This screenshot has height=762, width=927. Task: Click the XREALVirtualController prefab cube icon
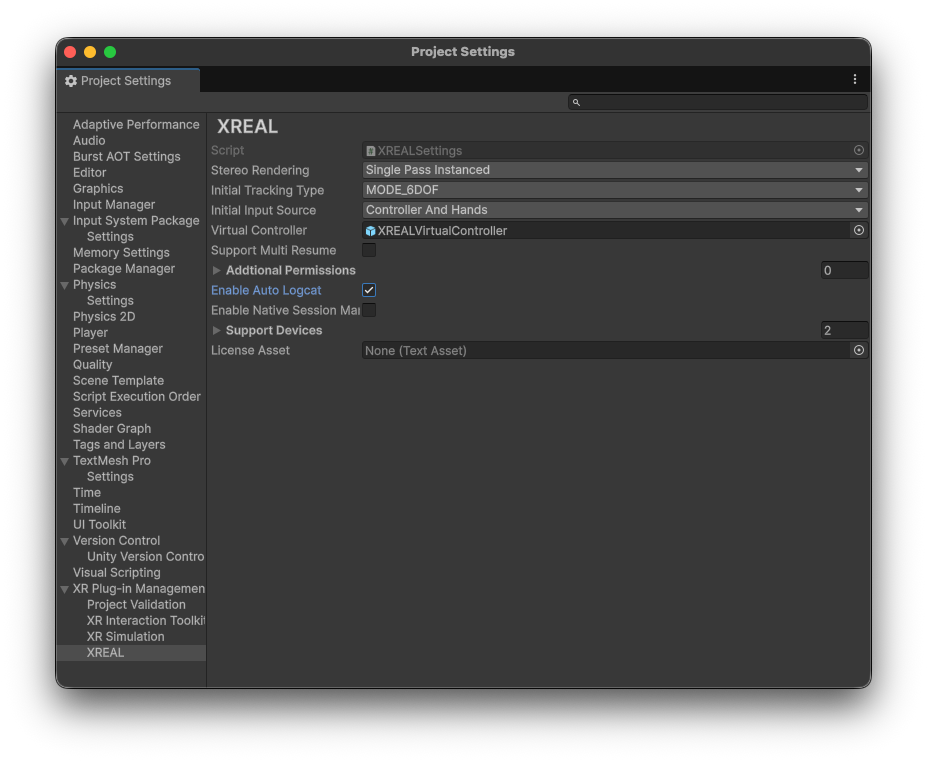pyautogui.click(x=370, y=231)
